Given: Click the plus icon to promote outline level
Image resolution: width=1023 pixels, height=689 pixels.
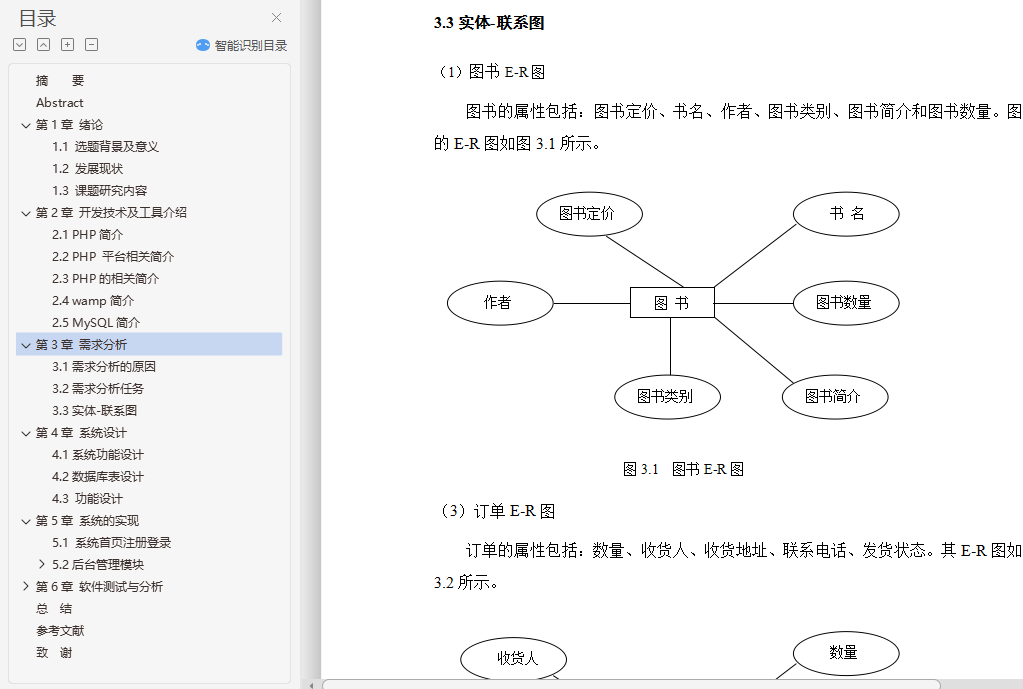Looking at the screenshot, I should coord(67,44).
